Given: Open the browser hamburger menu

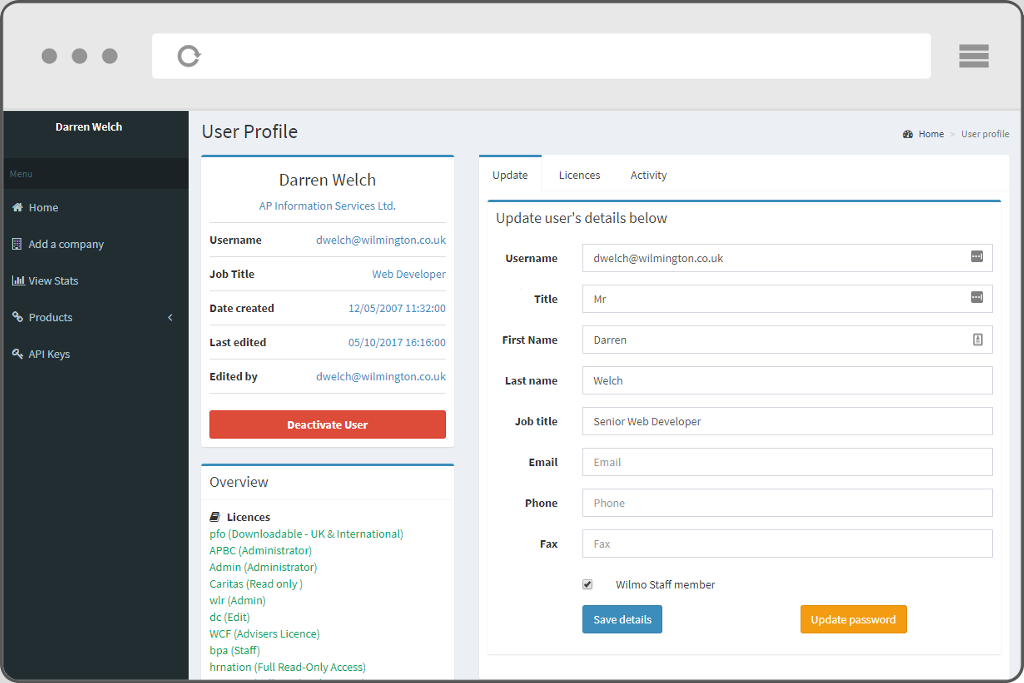Looking at the screenshot, I should point(973,56).
